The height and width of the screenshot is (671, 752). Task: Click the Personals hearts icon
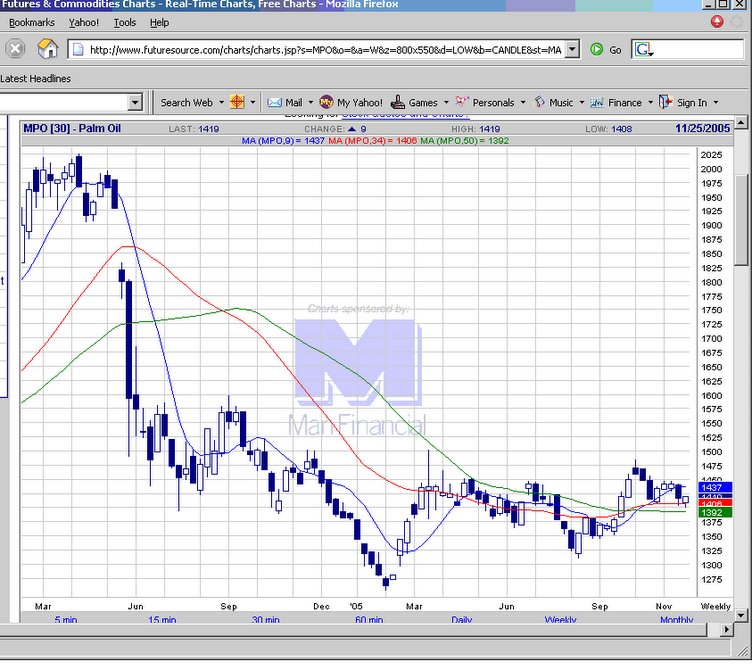(x=461, y=102)
